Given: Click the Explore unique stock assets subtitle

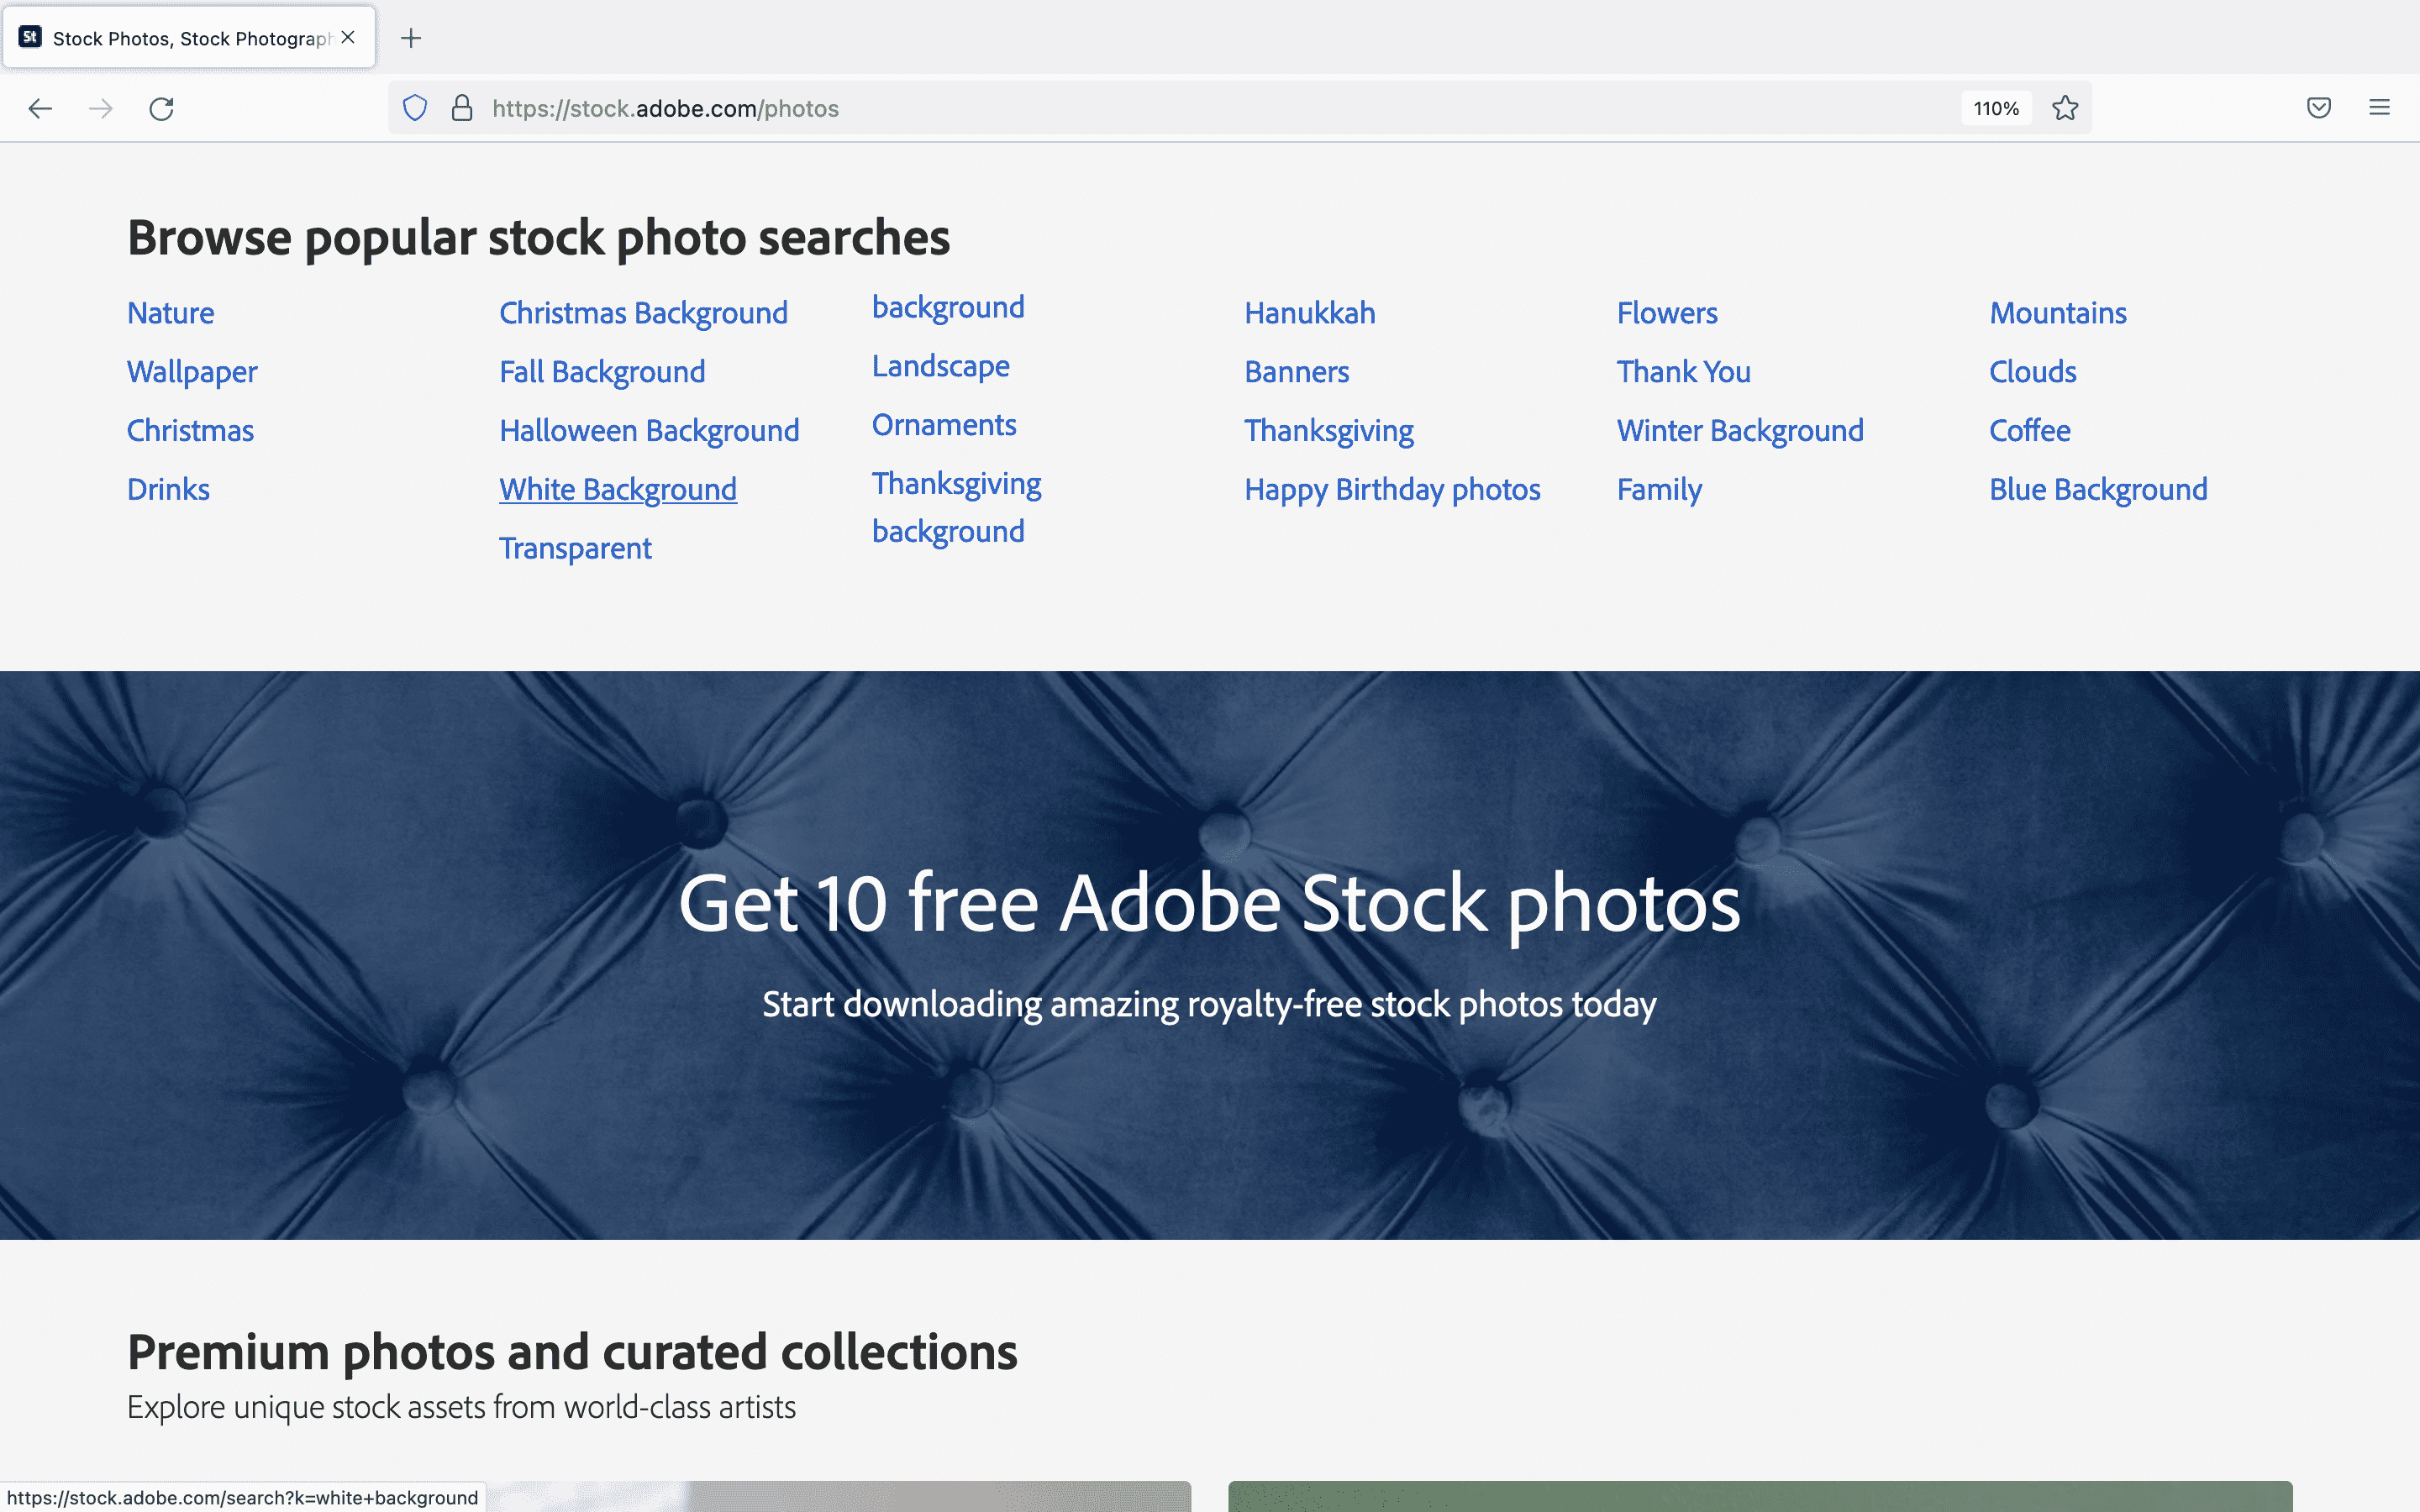Looking at the screenshot, I should 461,1407.
